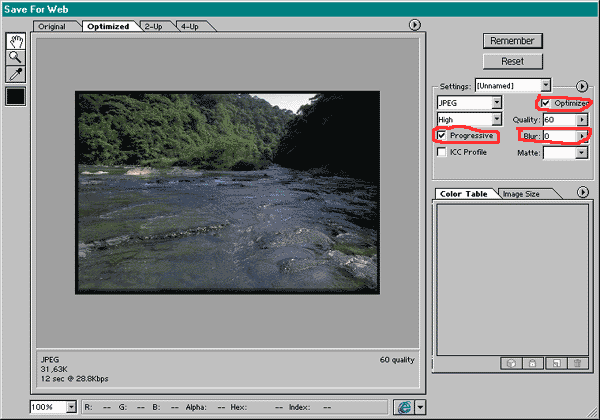Switch to the 2-Up tab
Image resolution: width=600 pixels, height=420 pixels.
pyautogui.click(x=153, y=26)
